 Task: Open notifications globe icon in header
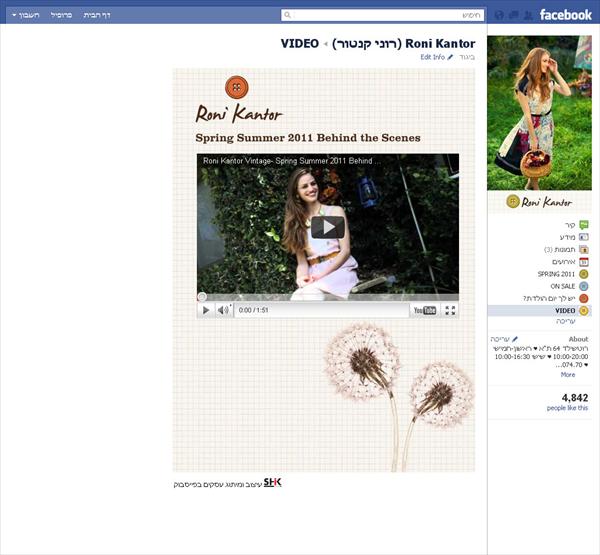click(x=499, y=15)
